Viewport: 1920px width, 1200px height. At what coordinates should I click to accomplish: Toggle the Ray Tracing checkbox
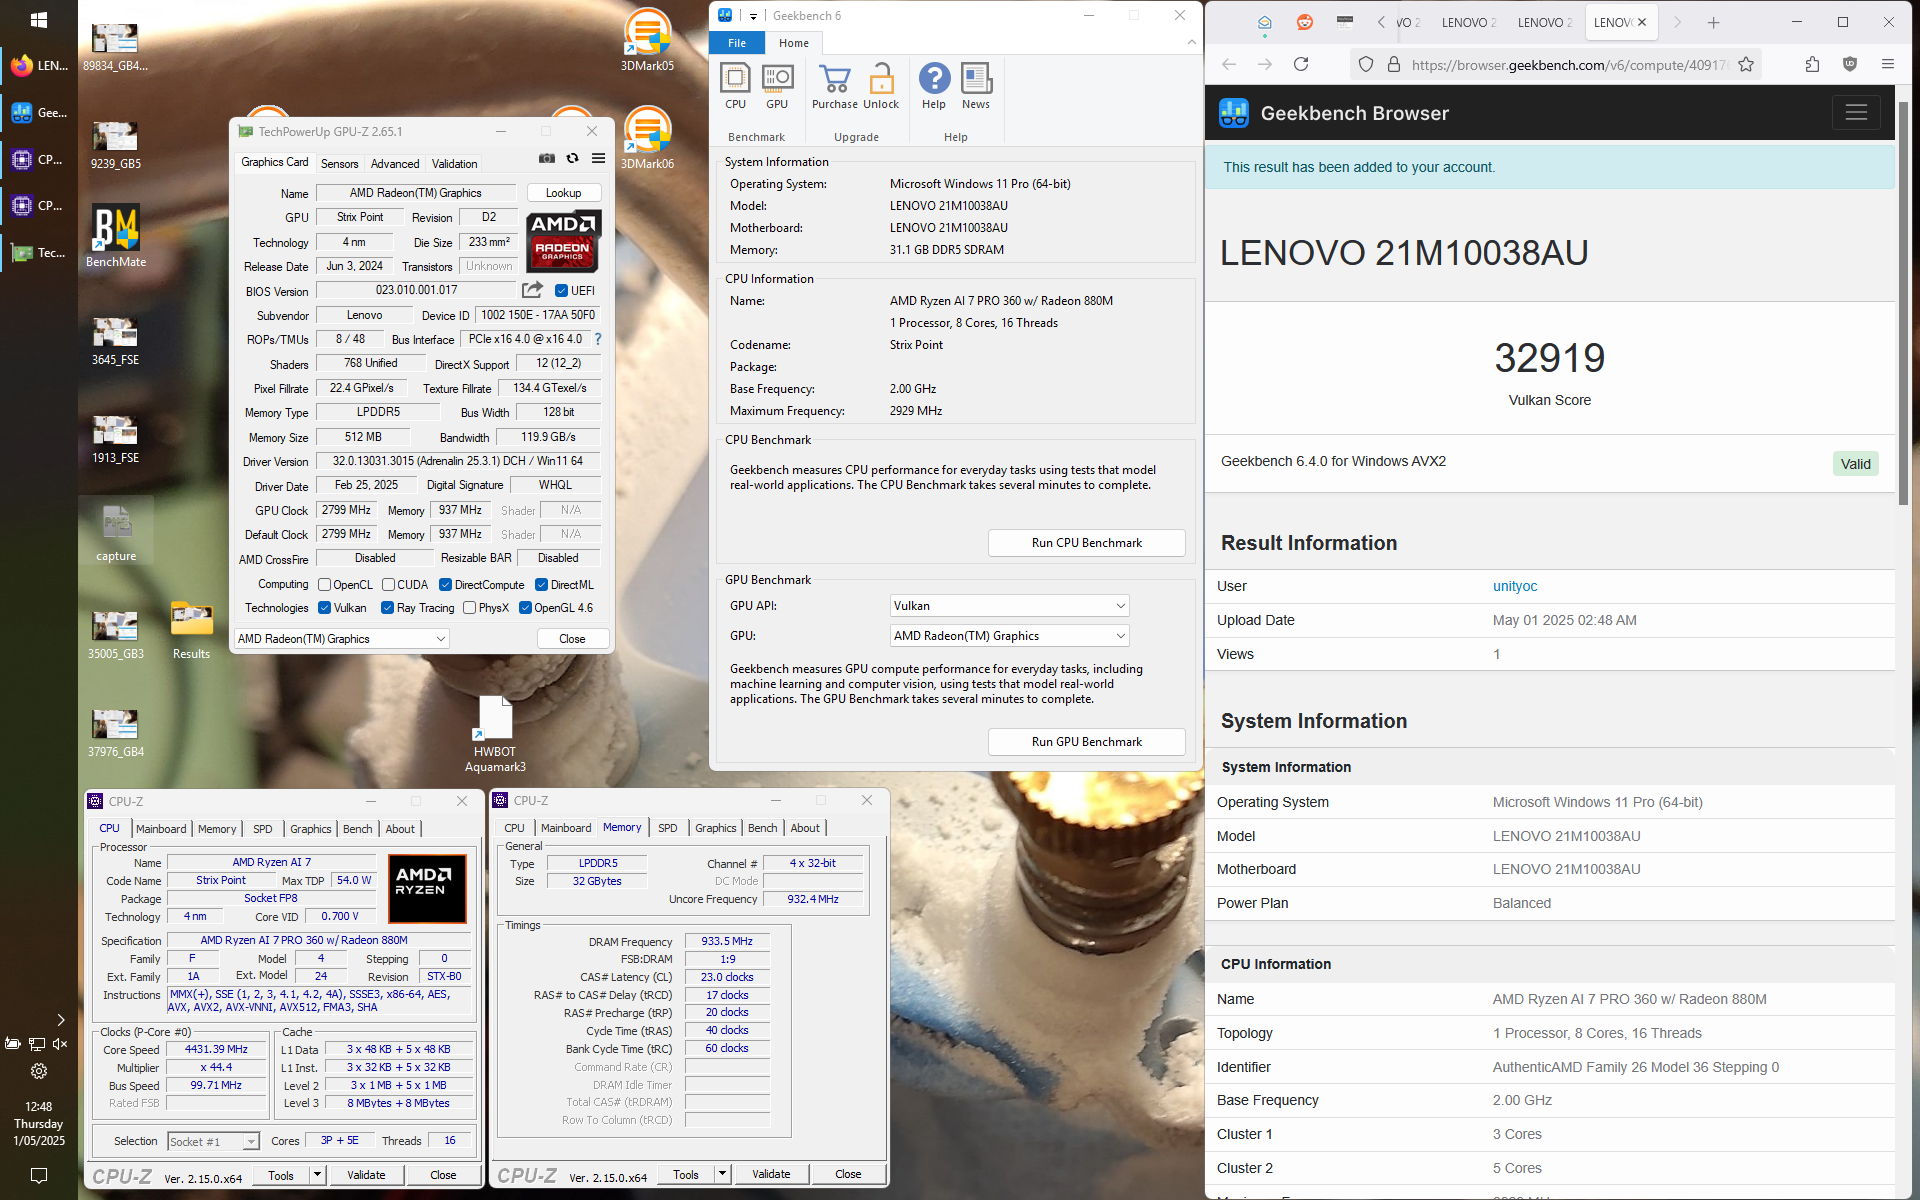[388, 608]
